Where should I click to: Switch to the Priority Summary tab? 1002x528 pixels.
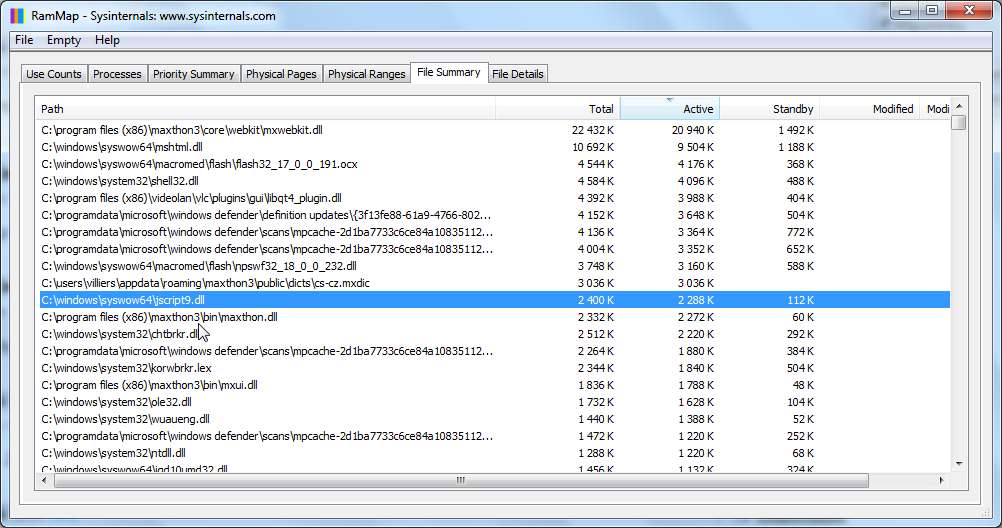click(x=194, y=74)
